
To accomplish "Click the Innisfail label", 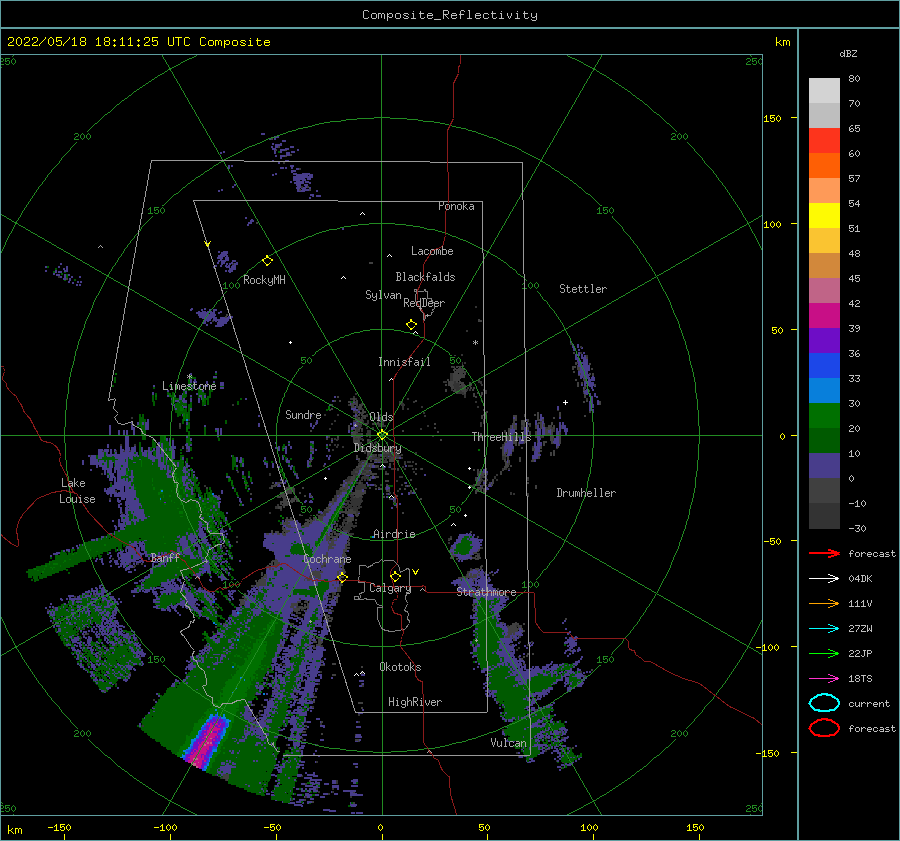I will (x=404, y=362).
